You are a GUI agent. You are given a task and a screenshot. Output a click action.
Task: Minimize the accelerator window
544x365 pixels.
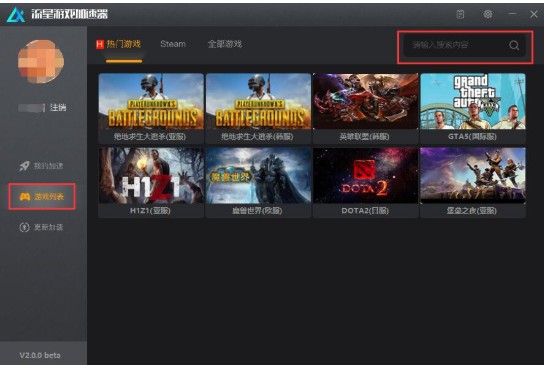coord(512,14)
